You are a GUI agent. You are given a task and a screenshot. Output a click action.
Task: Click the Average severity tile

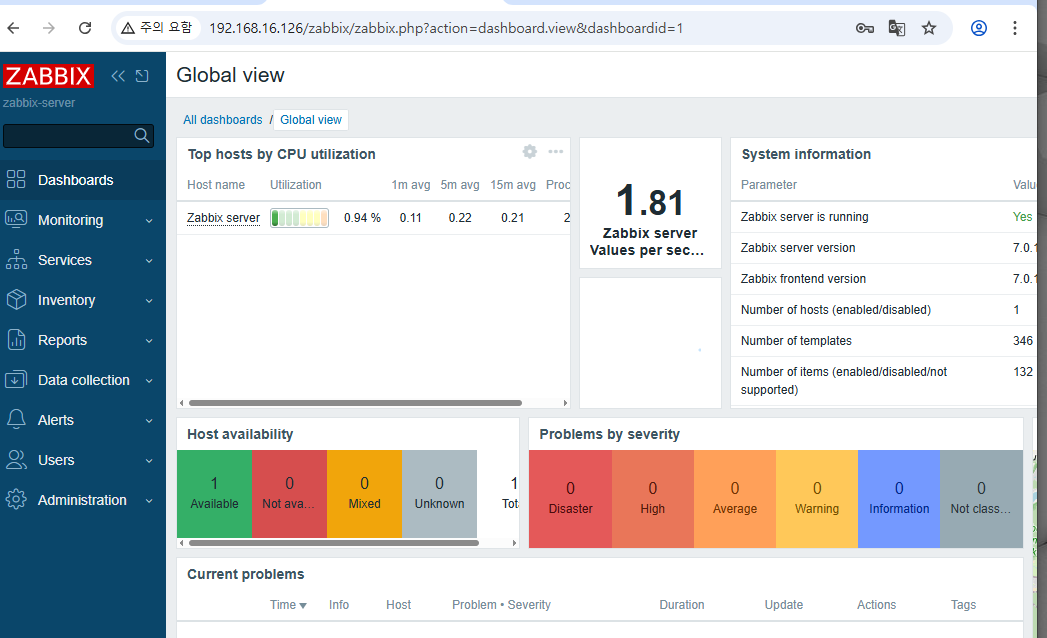tap(735, 499)
